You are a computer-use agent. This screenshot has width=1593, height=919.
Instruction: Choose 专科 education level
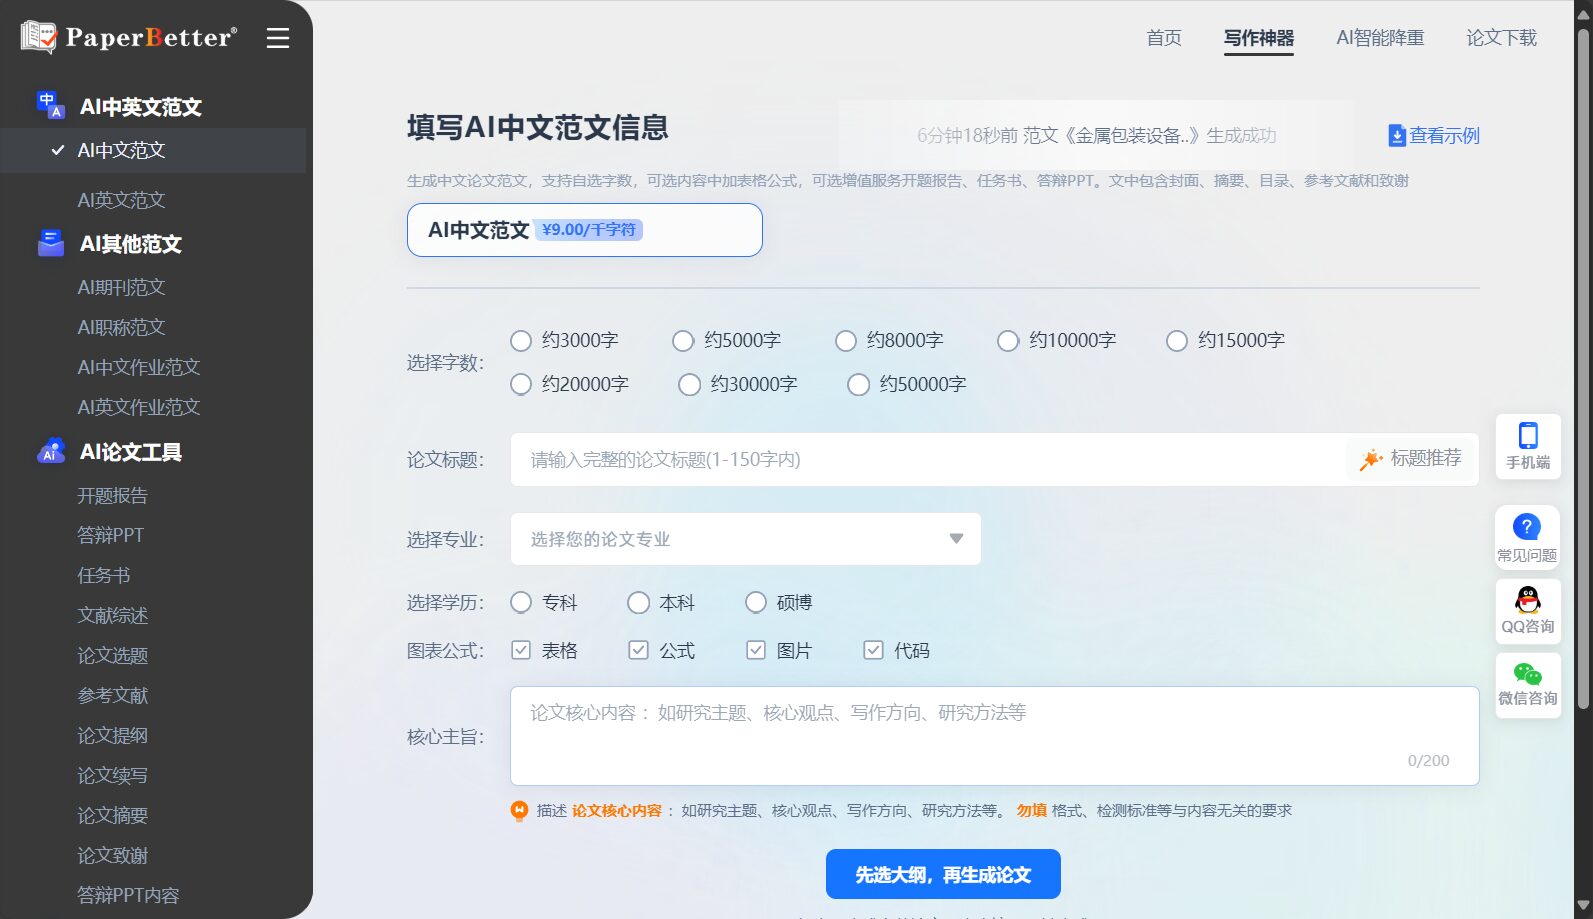tap(521, 603)
